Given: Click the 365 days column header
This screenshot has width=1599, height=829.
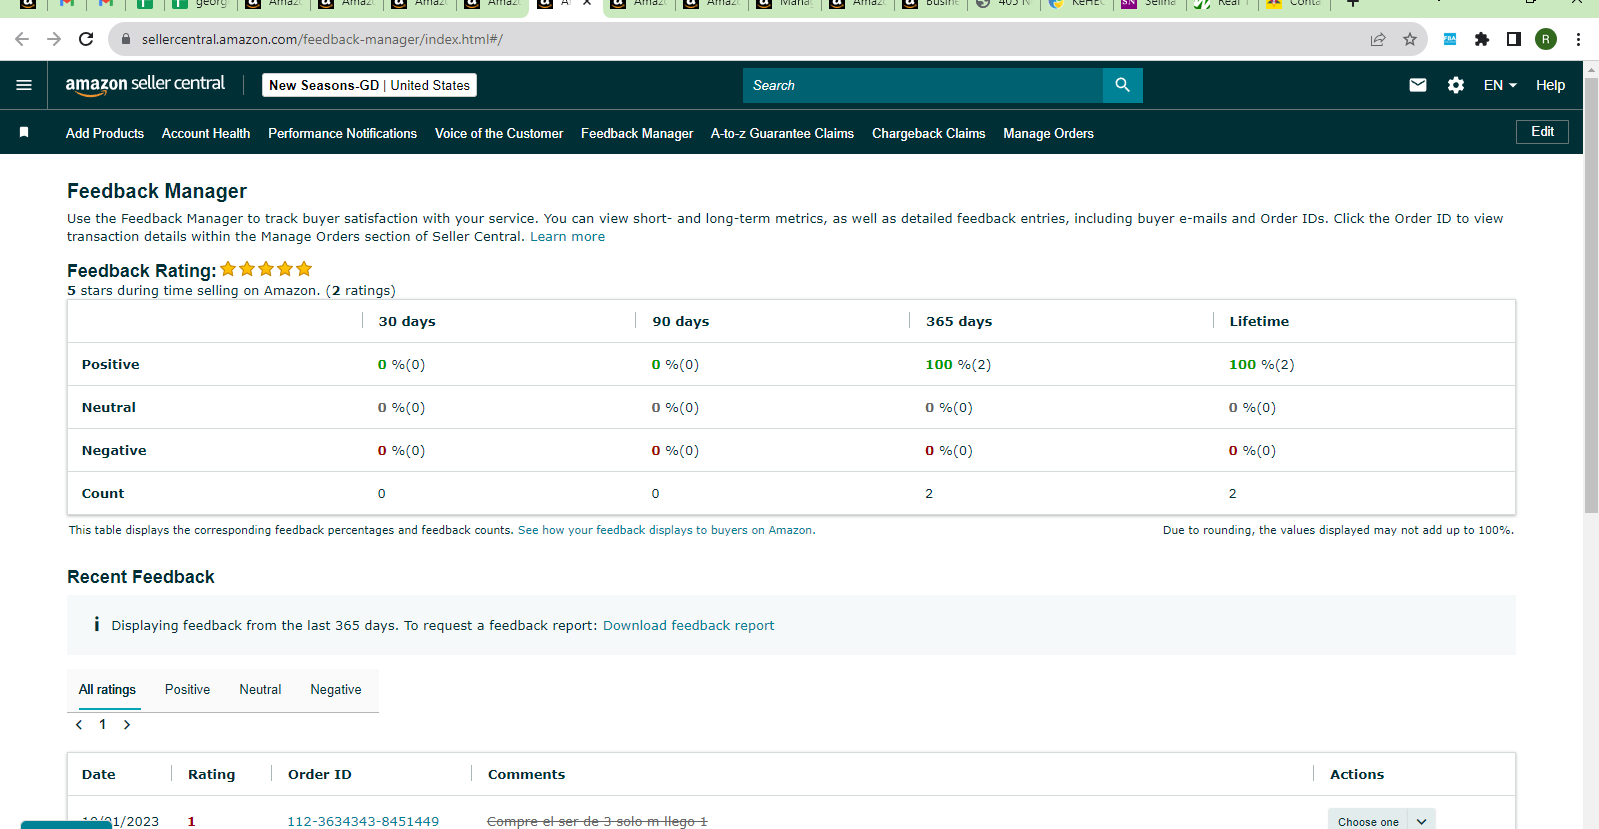Looking at the screenshot, I should 959,321.
